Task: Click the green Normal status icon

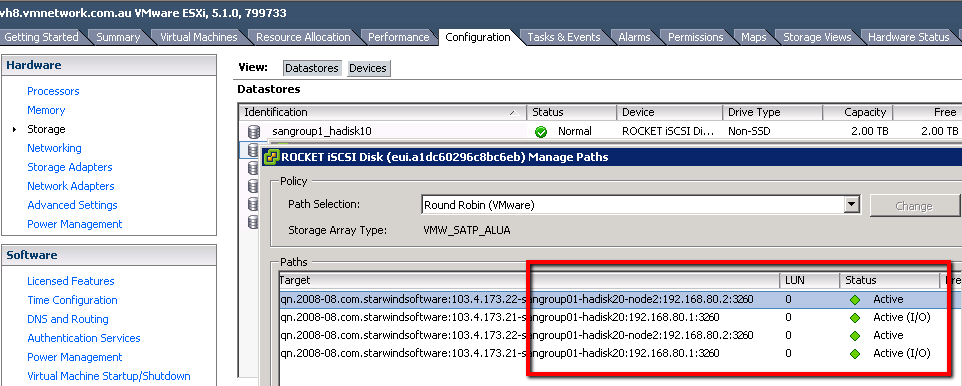Action: pos(541,131)
